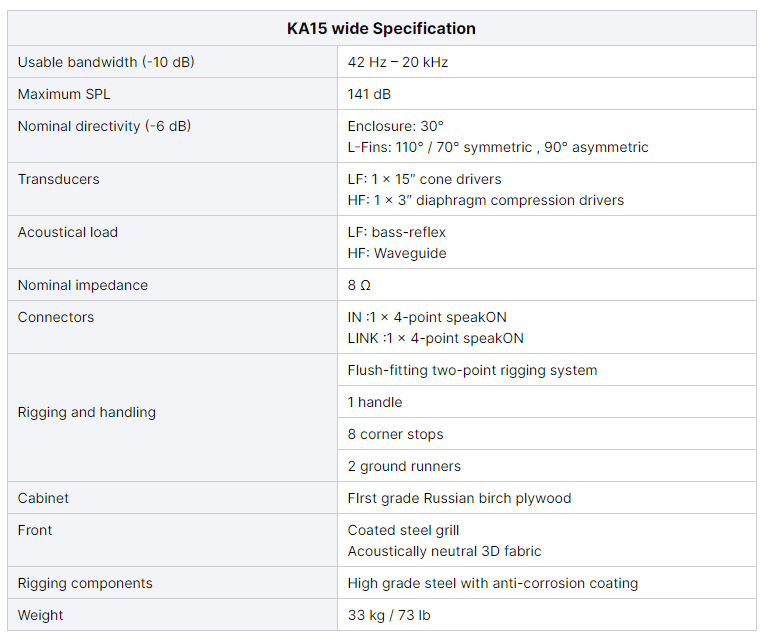Click the 33 kg / 73 lb weight value
The height and width of the screenshot is (640, 763).
[389, 615]
